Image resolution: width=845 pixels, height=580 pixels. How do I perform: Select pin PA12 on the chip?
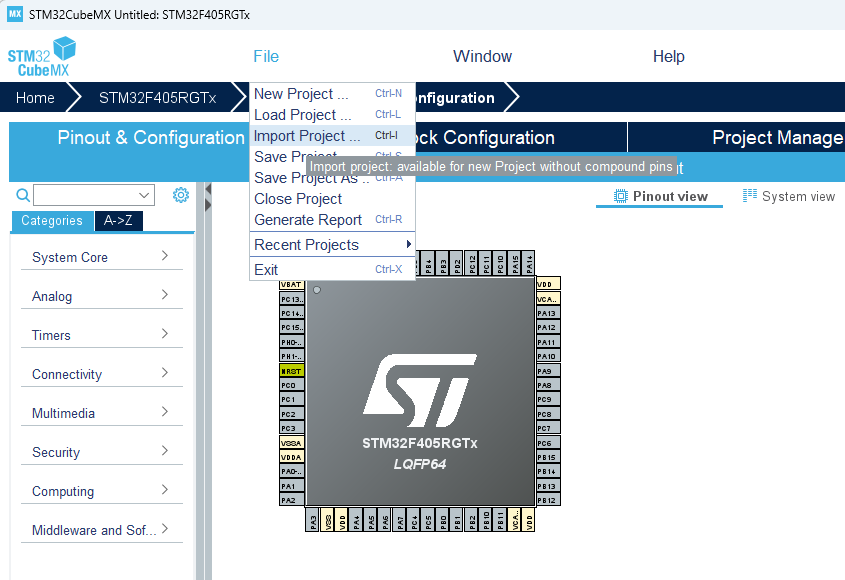pos(548,328)
